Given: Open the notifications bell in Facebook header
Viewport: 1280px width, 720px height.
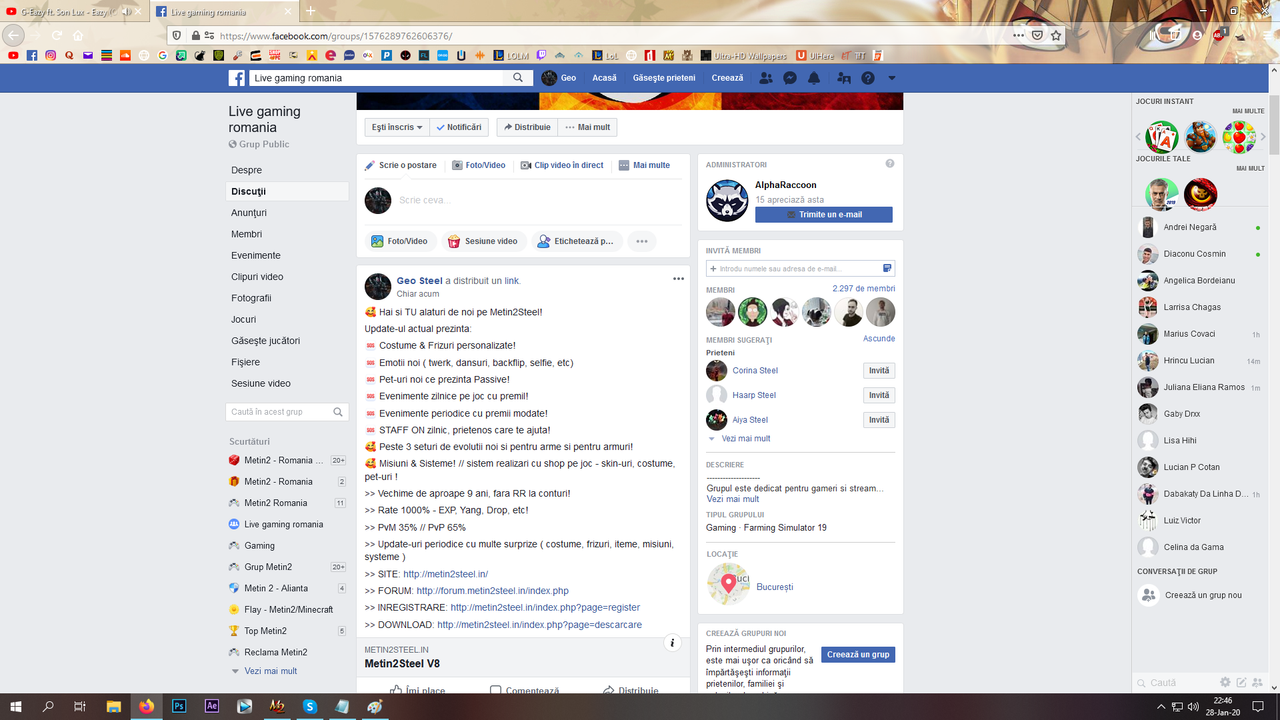Looking at the screenshot, I should 814,78.
